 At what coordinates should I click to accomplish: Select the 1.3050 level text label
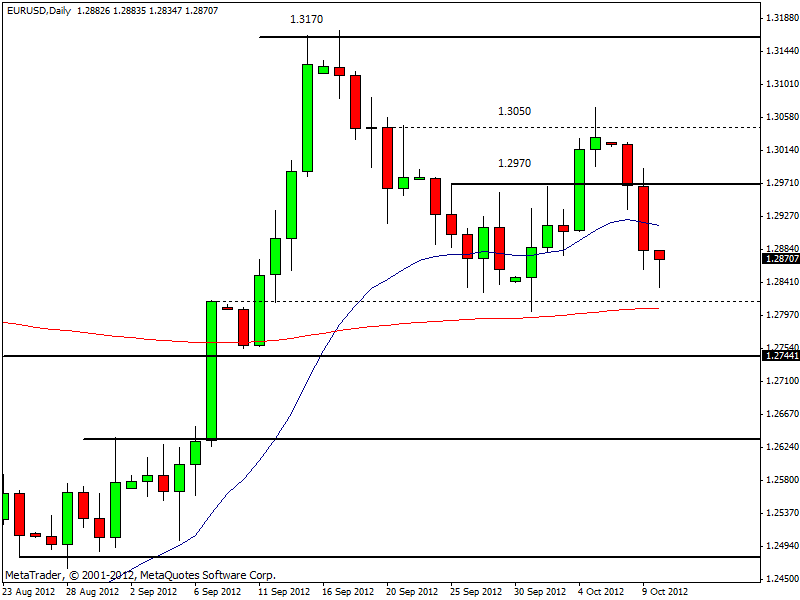(x=514, y=112)
